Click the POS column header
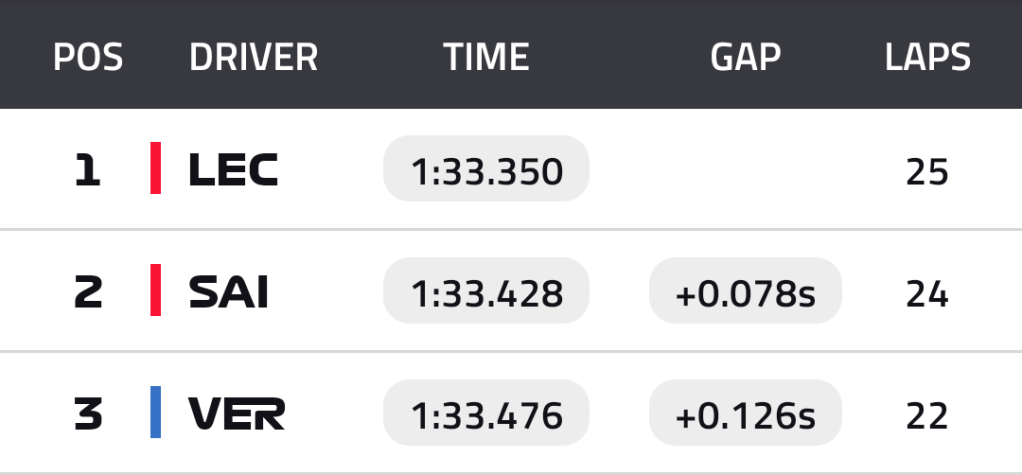 pyautogui.click(x=88, y=58)
